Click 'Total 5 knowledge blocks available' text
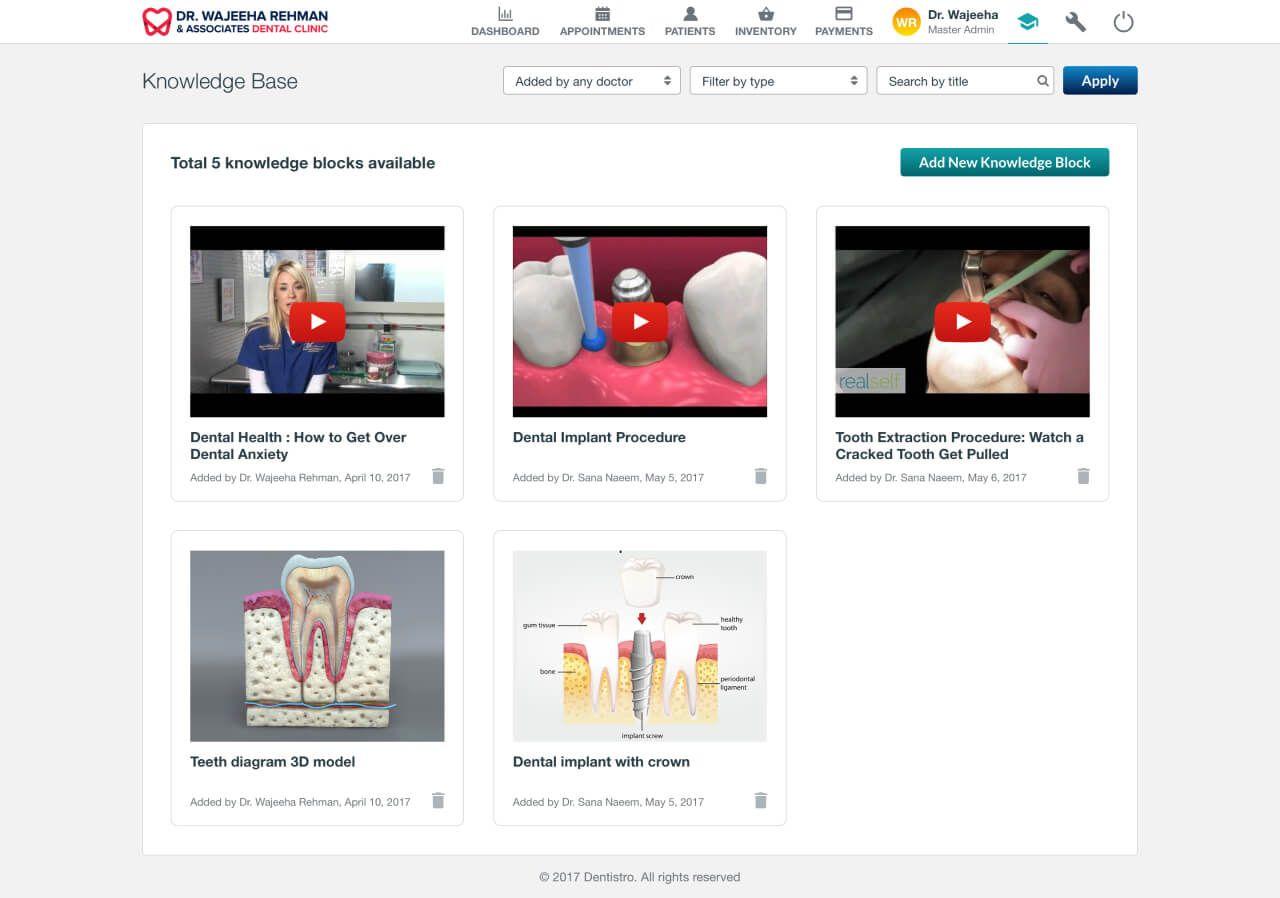This screenshot has width=1280, height=898. (303, 163)
